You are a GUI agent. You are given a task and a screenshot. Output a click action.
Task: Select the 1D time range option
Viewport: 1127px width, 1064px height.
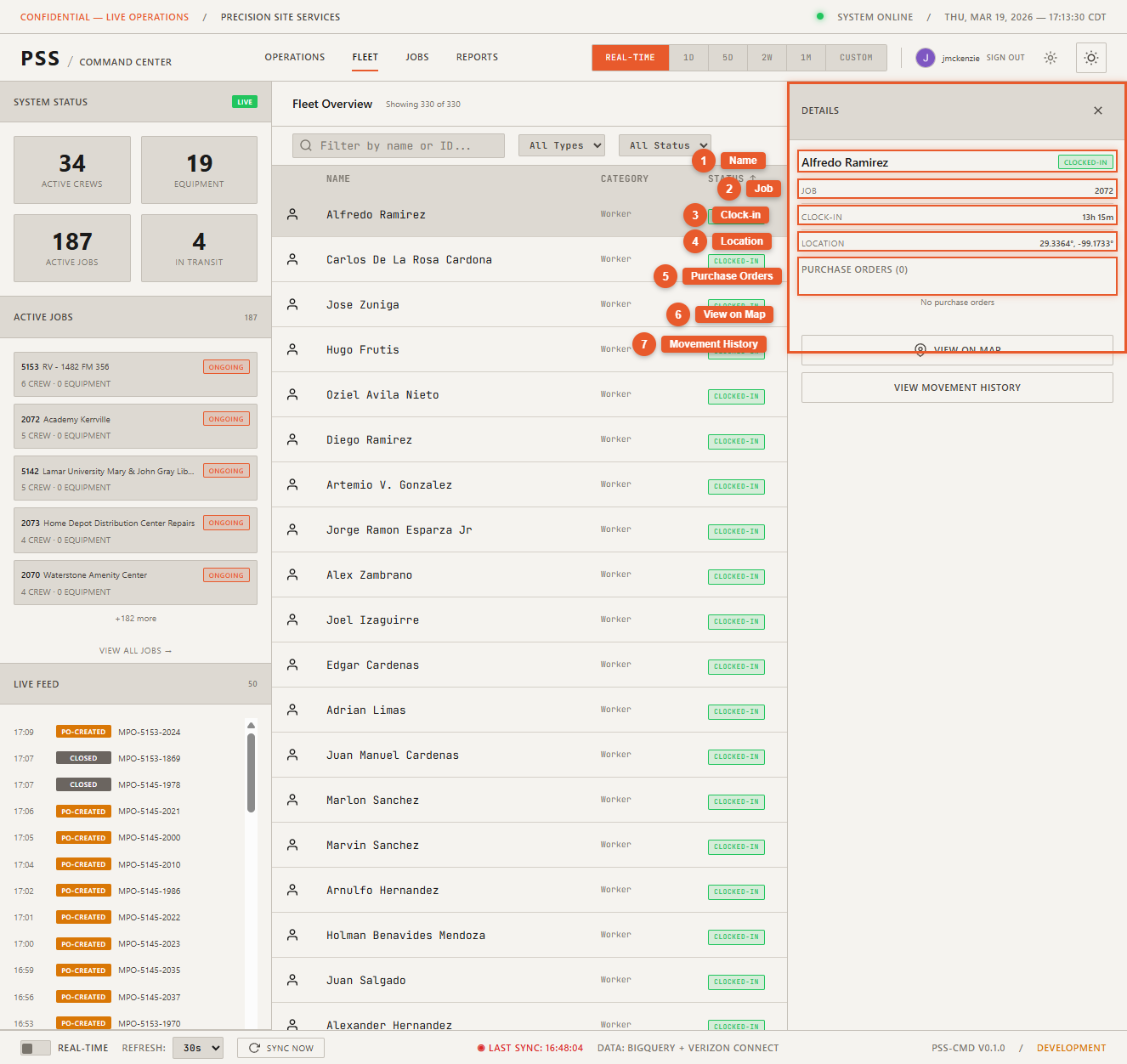[688, 58]
